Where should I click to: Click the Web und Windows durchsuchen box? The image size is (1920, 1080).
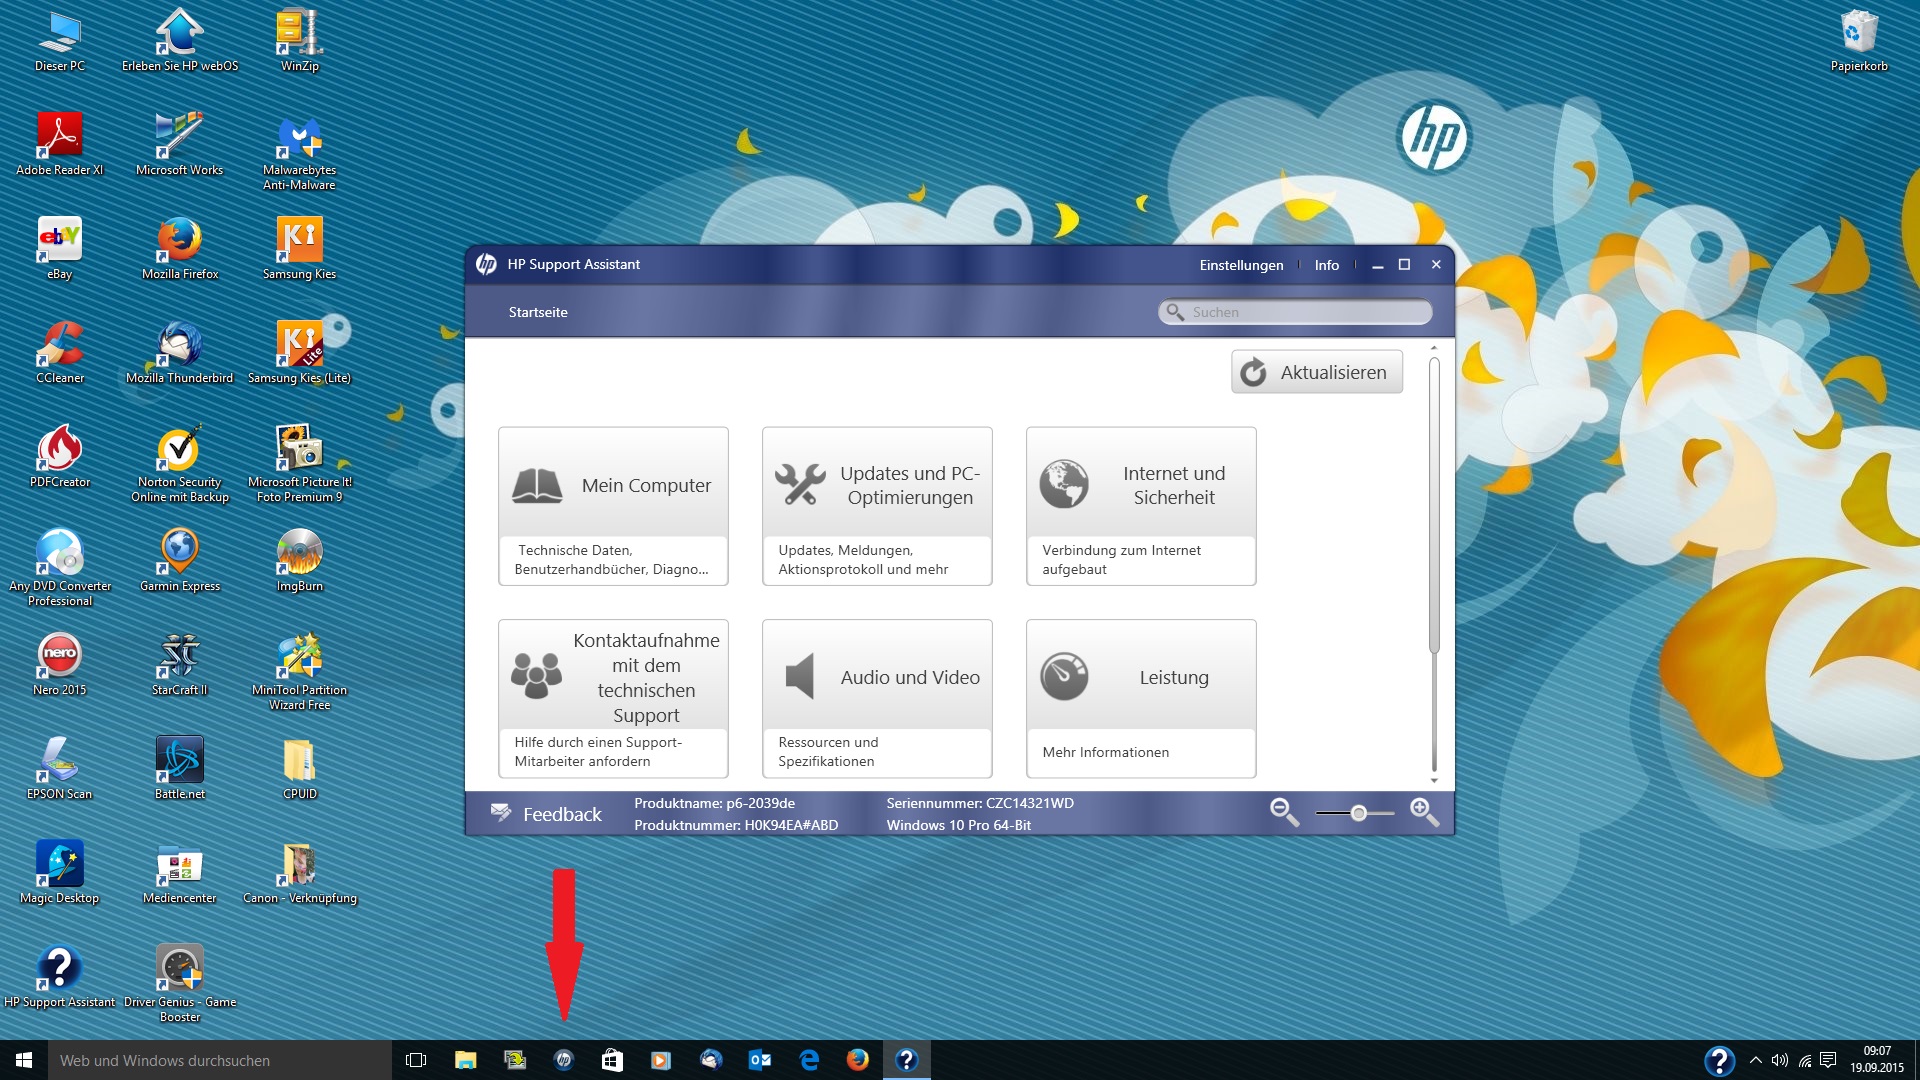pyautogui.click(x=220, y=1060)
